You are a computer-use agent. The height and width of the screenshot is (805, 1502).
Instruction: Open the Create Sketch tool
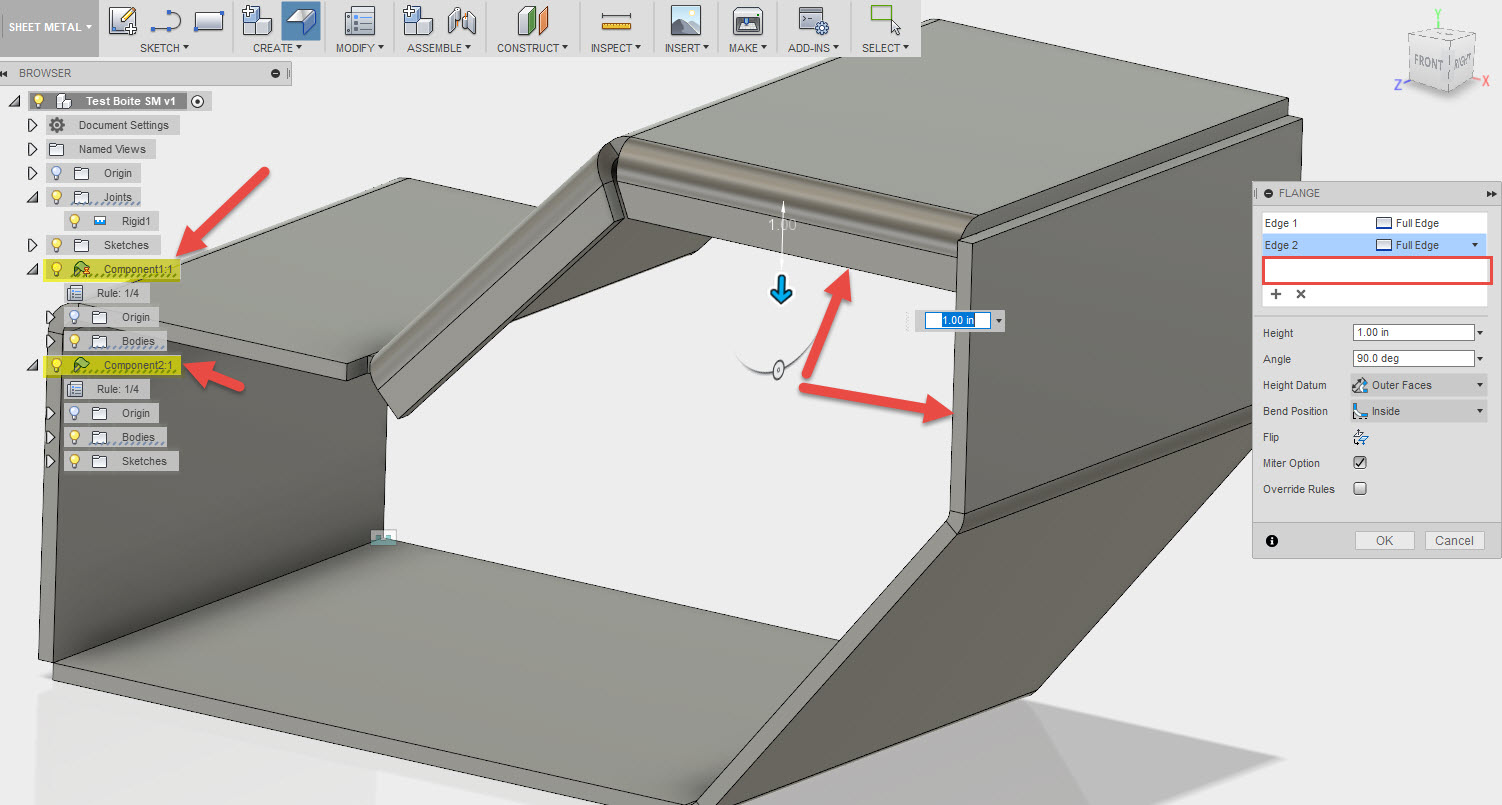click(122, 20)
